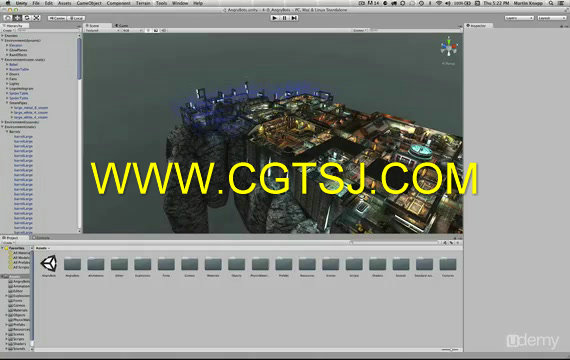This screenshot has width=570, height=360.
Task: Open the Scripts folder in the asset grid
Action: 354,266
